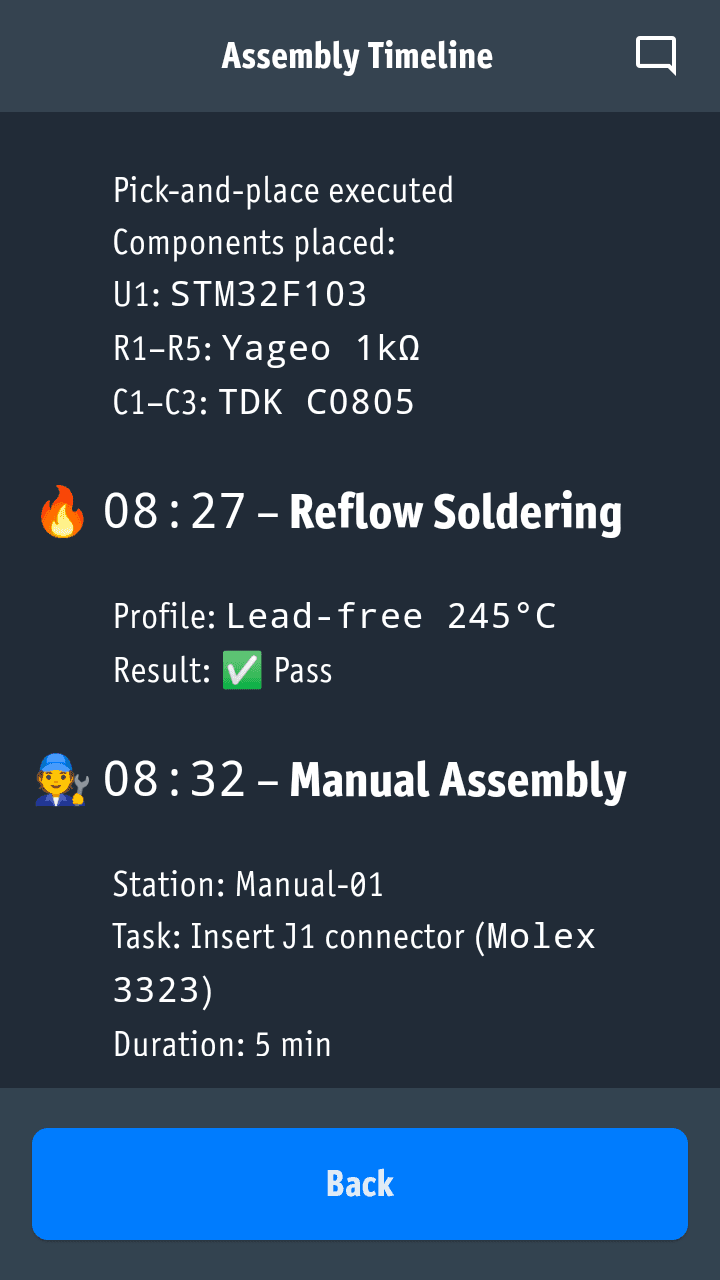This screenshot has width=720, height=1280.
Task: Click the Duration: 5 min line
Action: click(222, 1044)
